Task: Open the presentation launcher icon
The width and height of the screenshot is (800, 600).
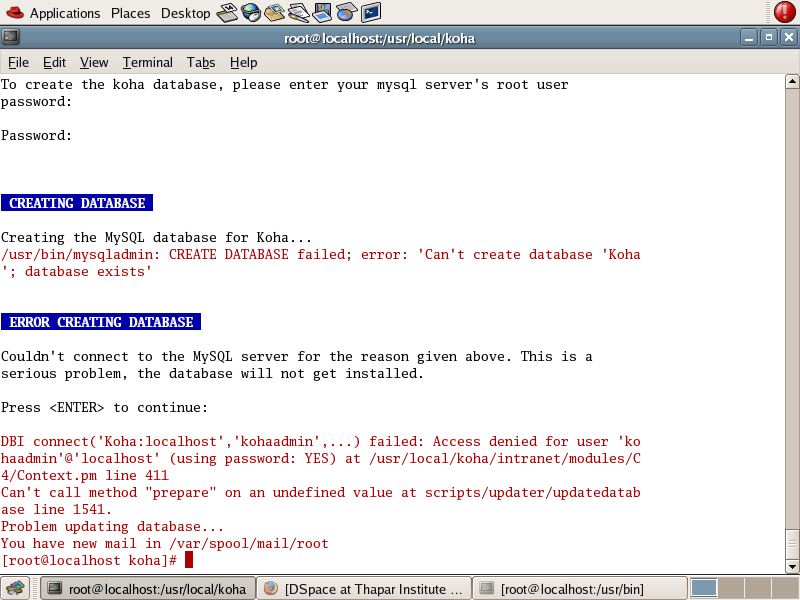Action: (x=323, y=12)
